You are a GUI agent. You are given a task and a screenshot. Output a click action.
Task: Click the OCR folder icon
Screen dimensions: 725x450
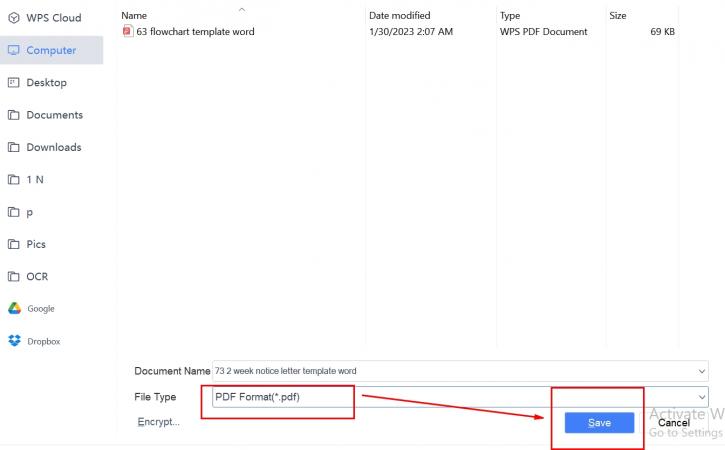point(14,277)
